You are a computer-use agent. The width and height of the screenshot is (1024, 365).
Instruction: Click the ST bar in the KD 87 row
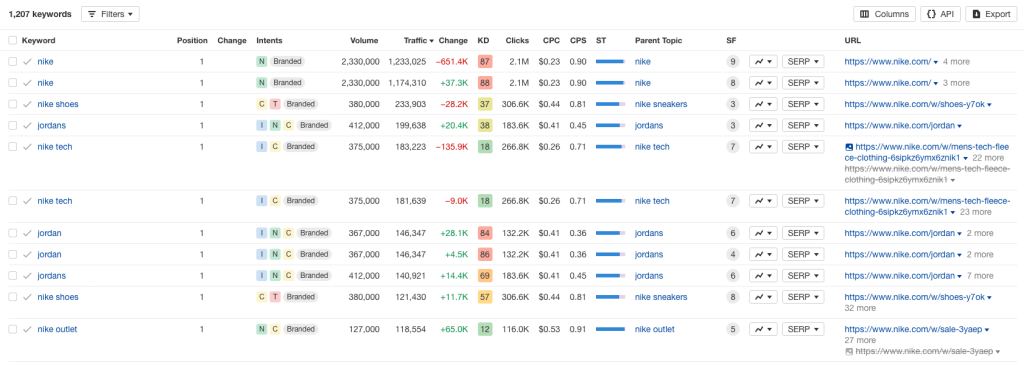click(611, 62)
